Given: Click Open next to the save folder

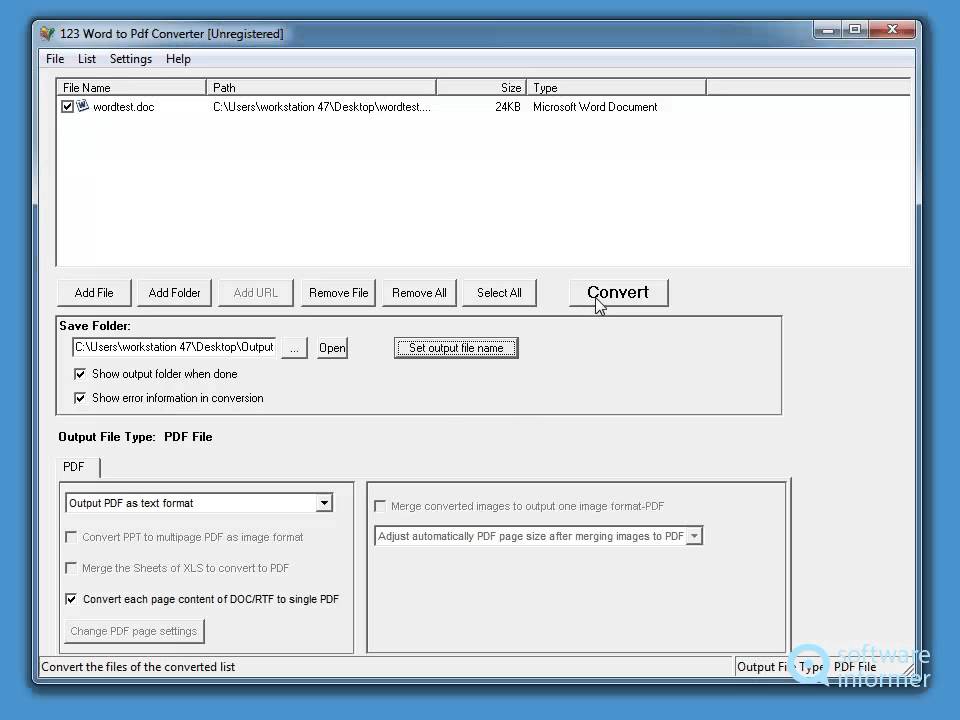Looking at the screenshot, I should coord(332,348).
